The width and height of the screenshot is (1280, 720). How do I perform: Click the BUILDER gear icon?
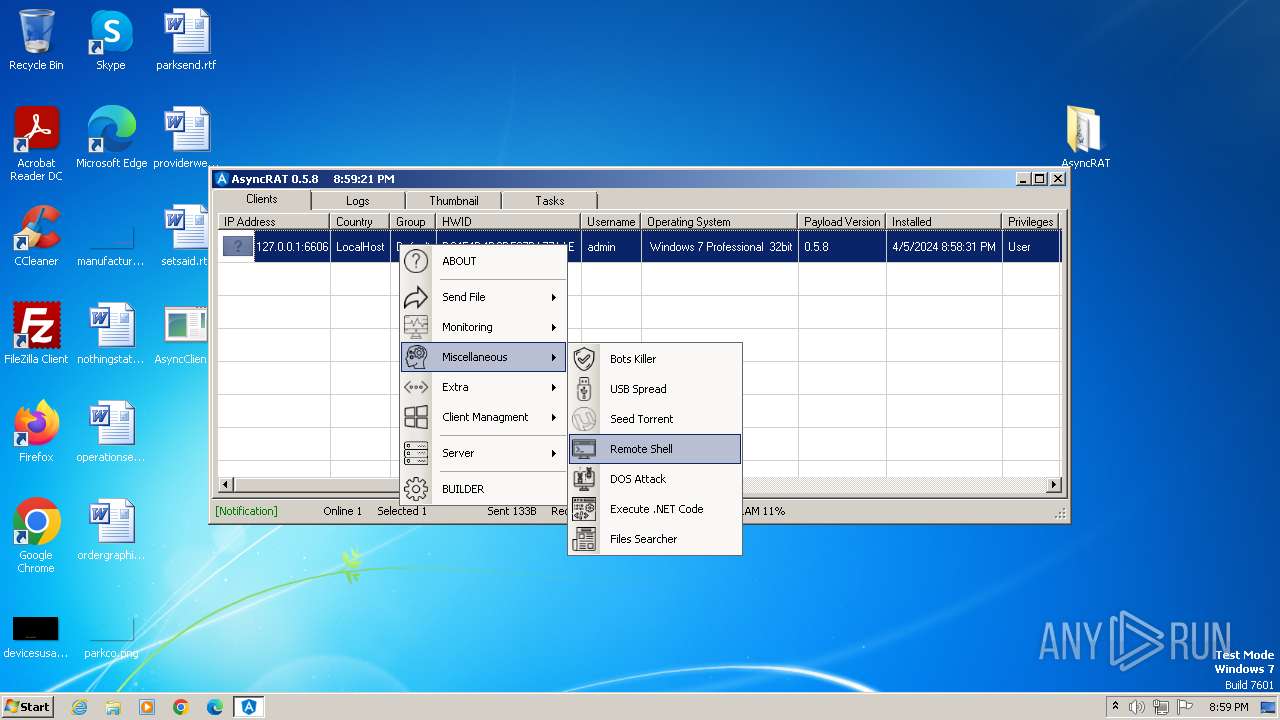click(416, 489)
